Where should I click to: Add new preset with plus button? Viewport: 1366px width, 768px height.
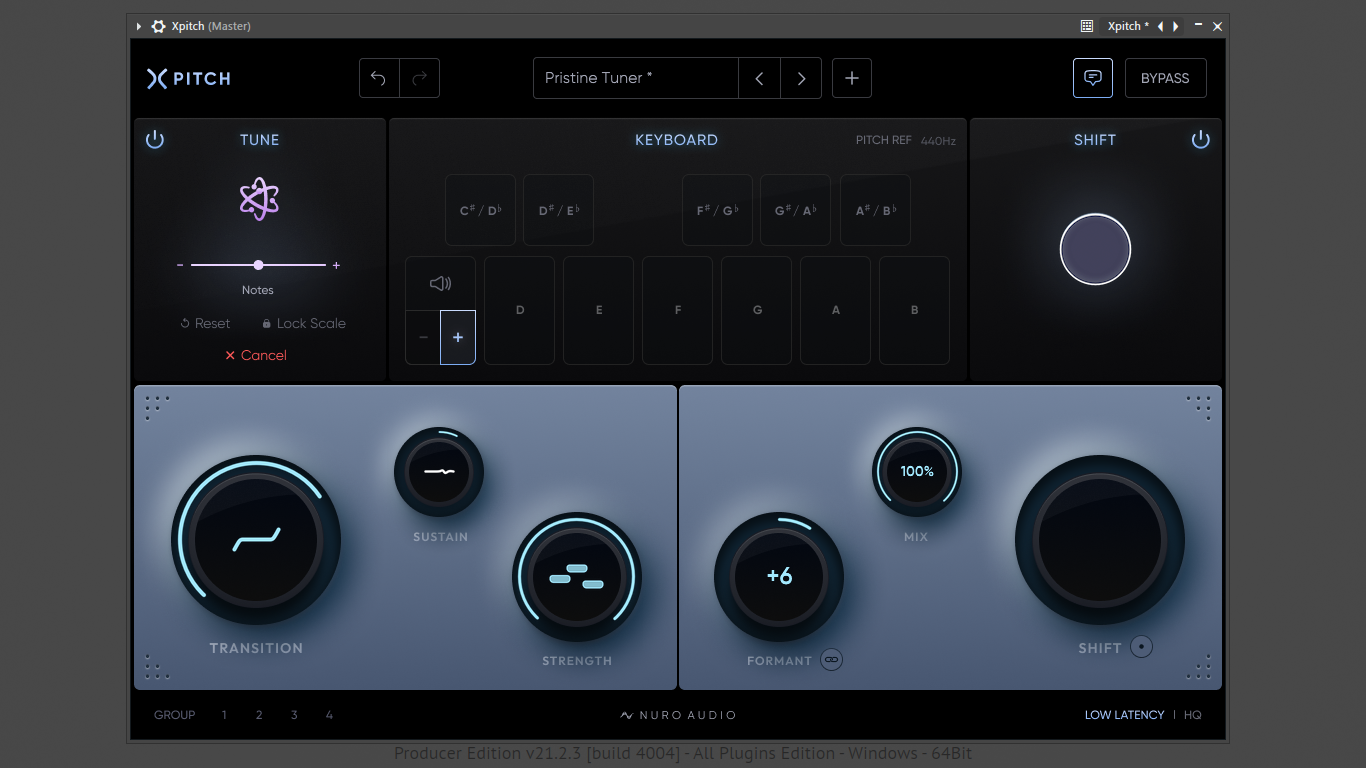[x=852, y=78]
